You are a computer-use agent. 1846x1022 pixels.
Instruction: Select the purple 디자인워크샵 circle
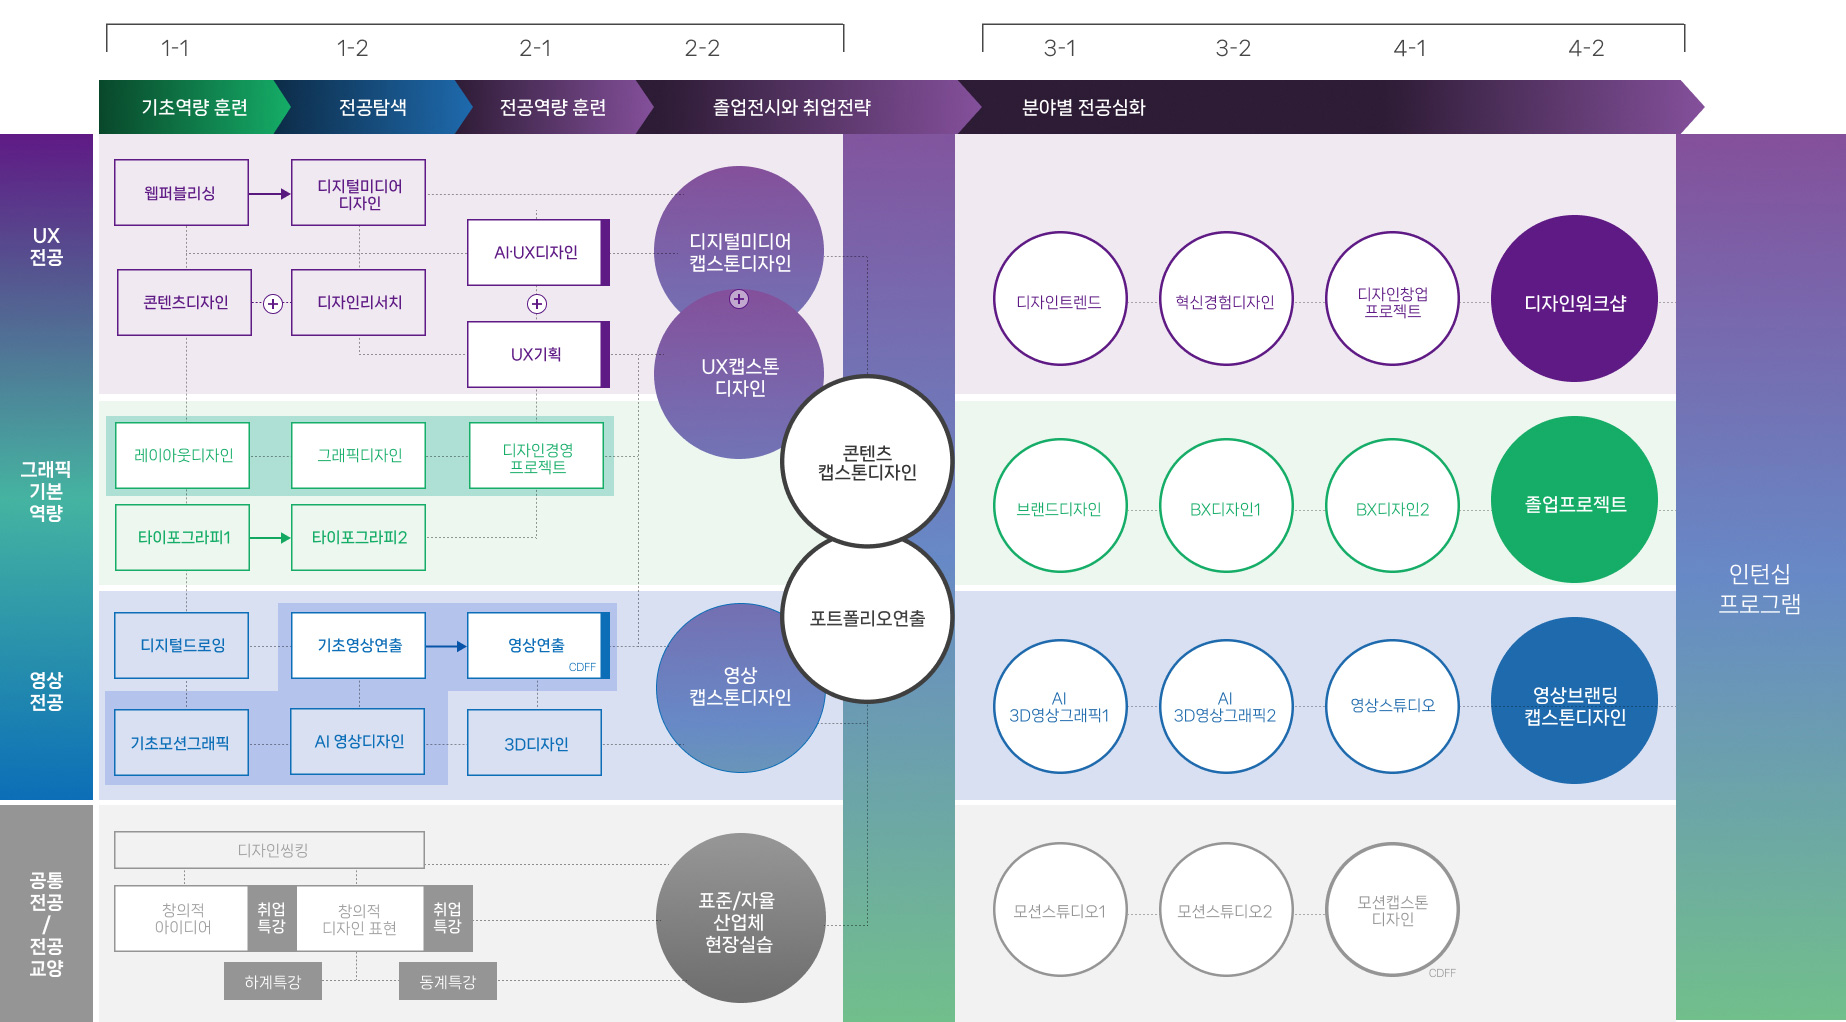pos(1574,299)
